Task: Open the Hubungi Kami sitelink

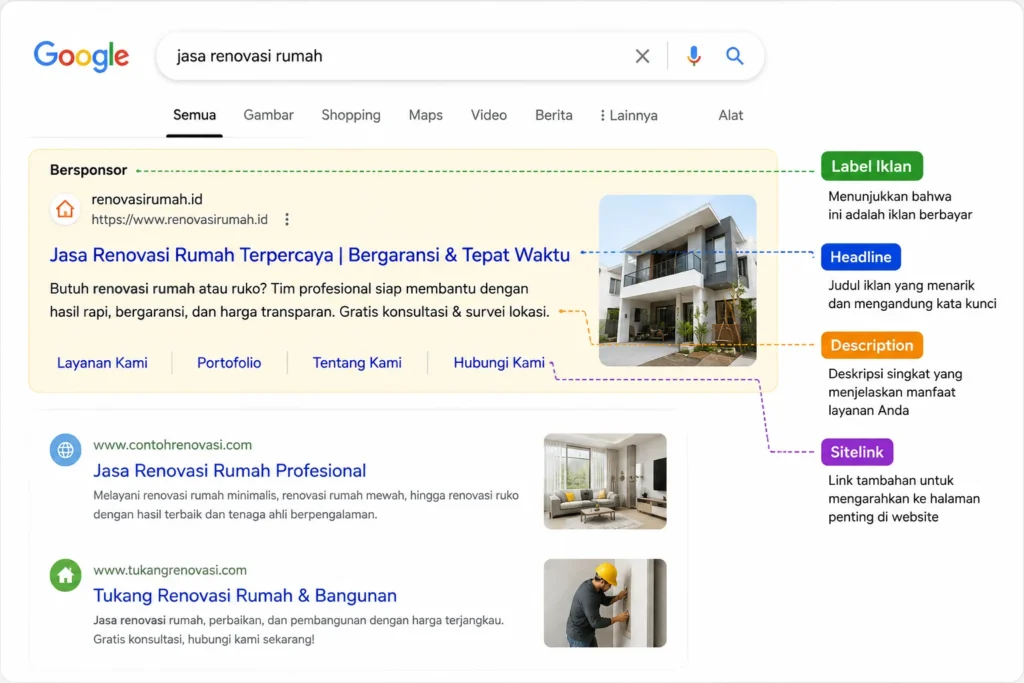Action: (x=499, y=362)
